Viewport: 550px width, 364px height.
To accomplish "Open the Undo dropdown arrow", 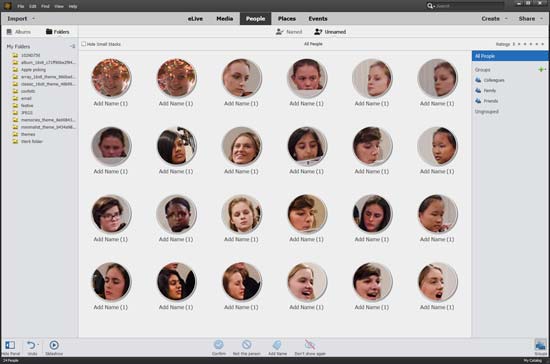I will click(x=38, y=344).
